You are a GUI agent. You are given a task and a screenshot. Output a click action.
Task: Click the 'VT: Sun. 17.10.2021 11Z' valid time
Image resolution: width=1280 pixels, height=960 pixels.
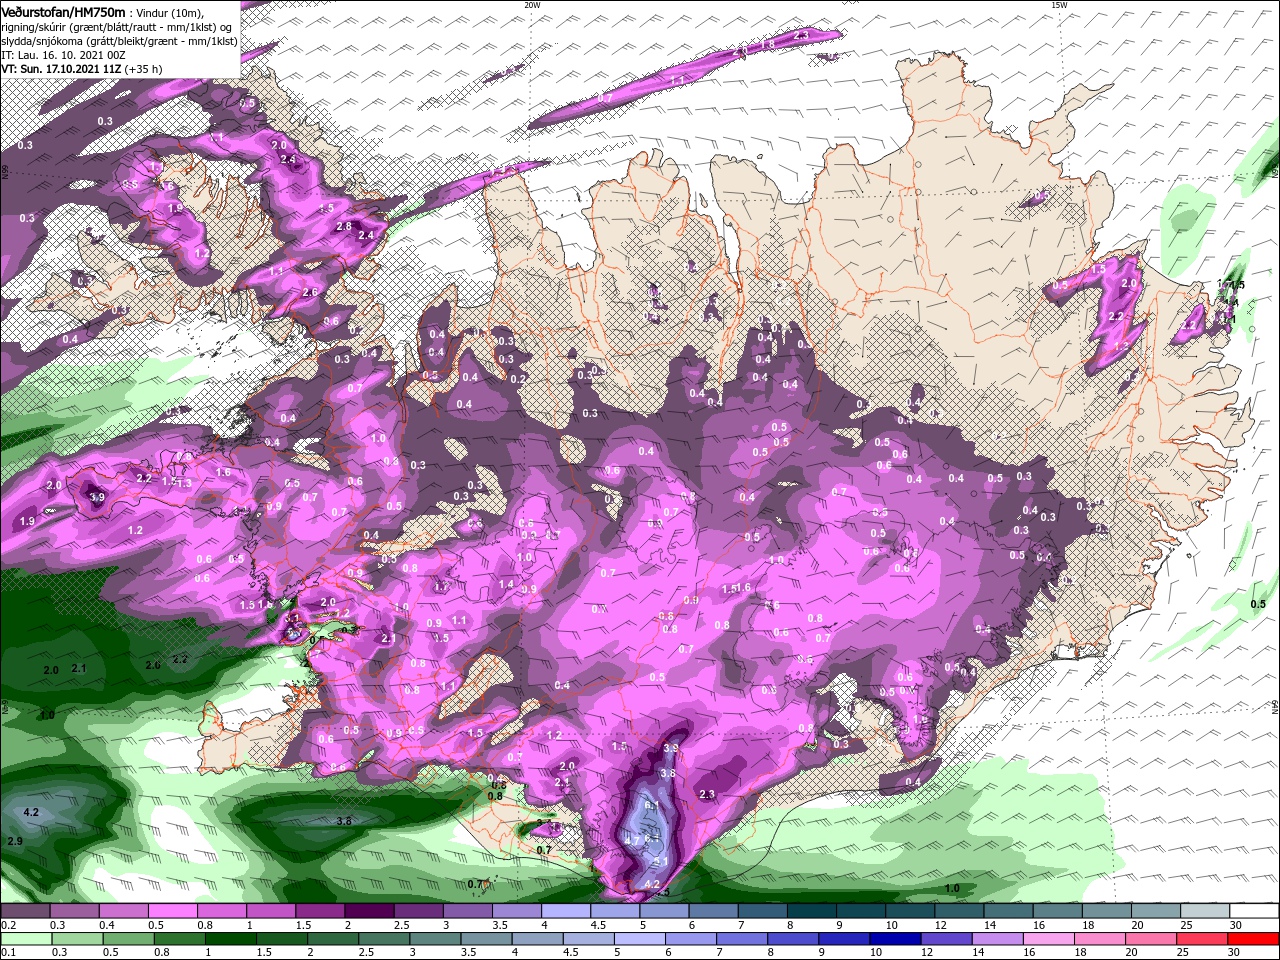click(x=61, y=69)
